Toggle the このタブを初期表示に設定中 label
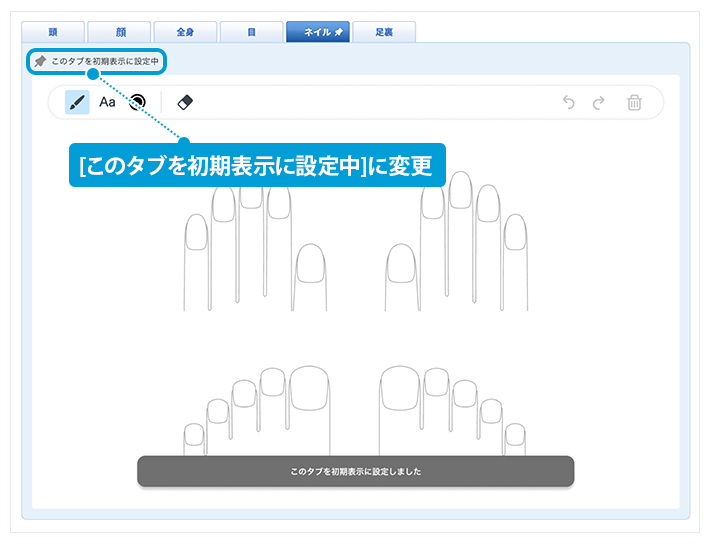 pyautogui.click(x=104, y=62)
